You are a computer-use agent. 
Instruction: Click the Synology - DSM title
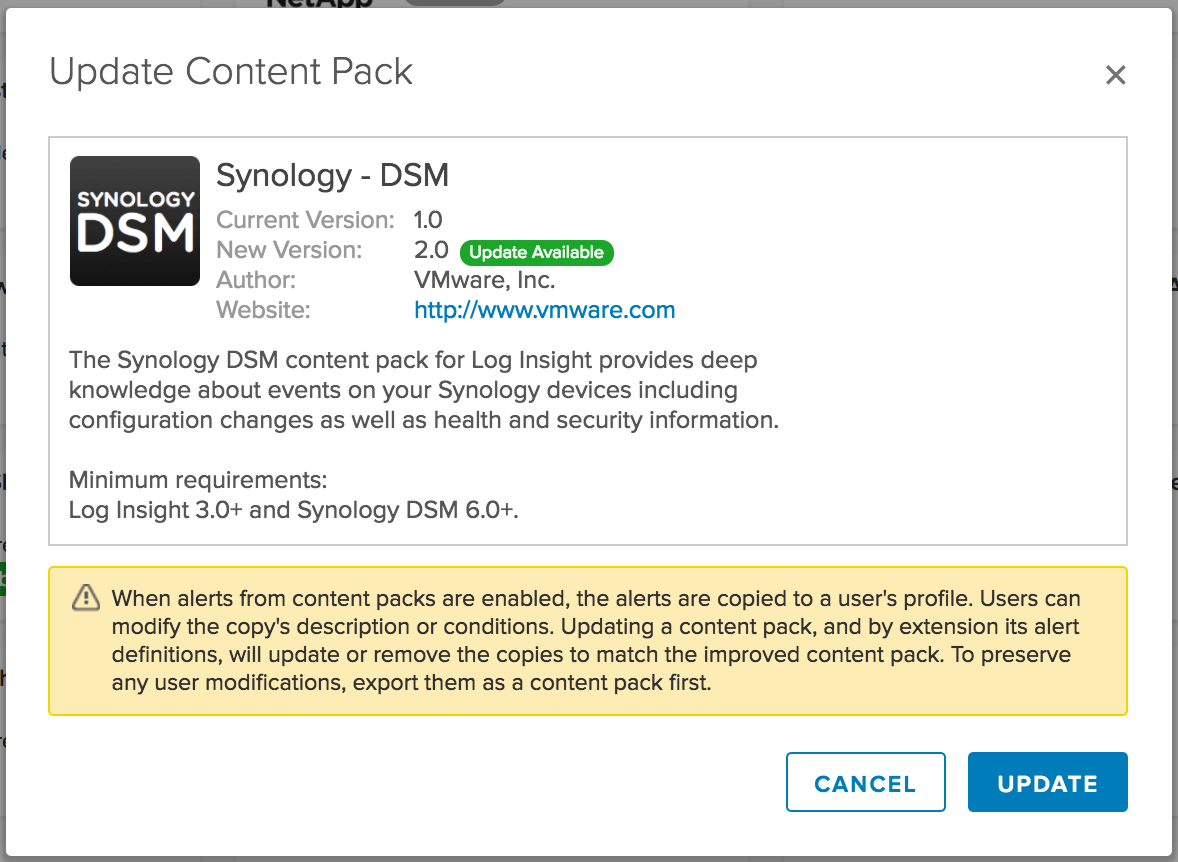332,176
